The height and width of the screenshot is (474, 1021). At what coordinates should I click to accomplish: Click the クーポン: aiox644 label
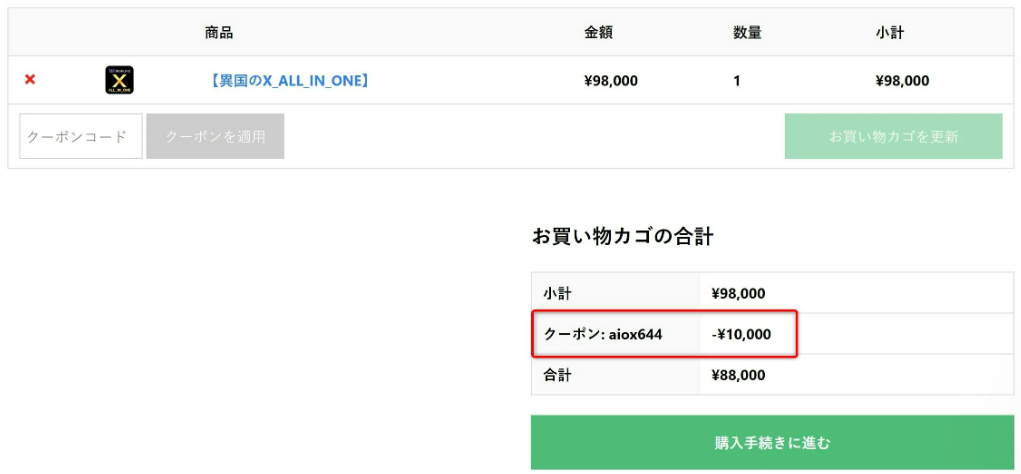[603, 335]
